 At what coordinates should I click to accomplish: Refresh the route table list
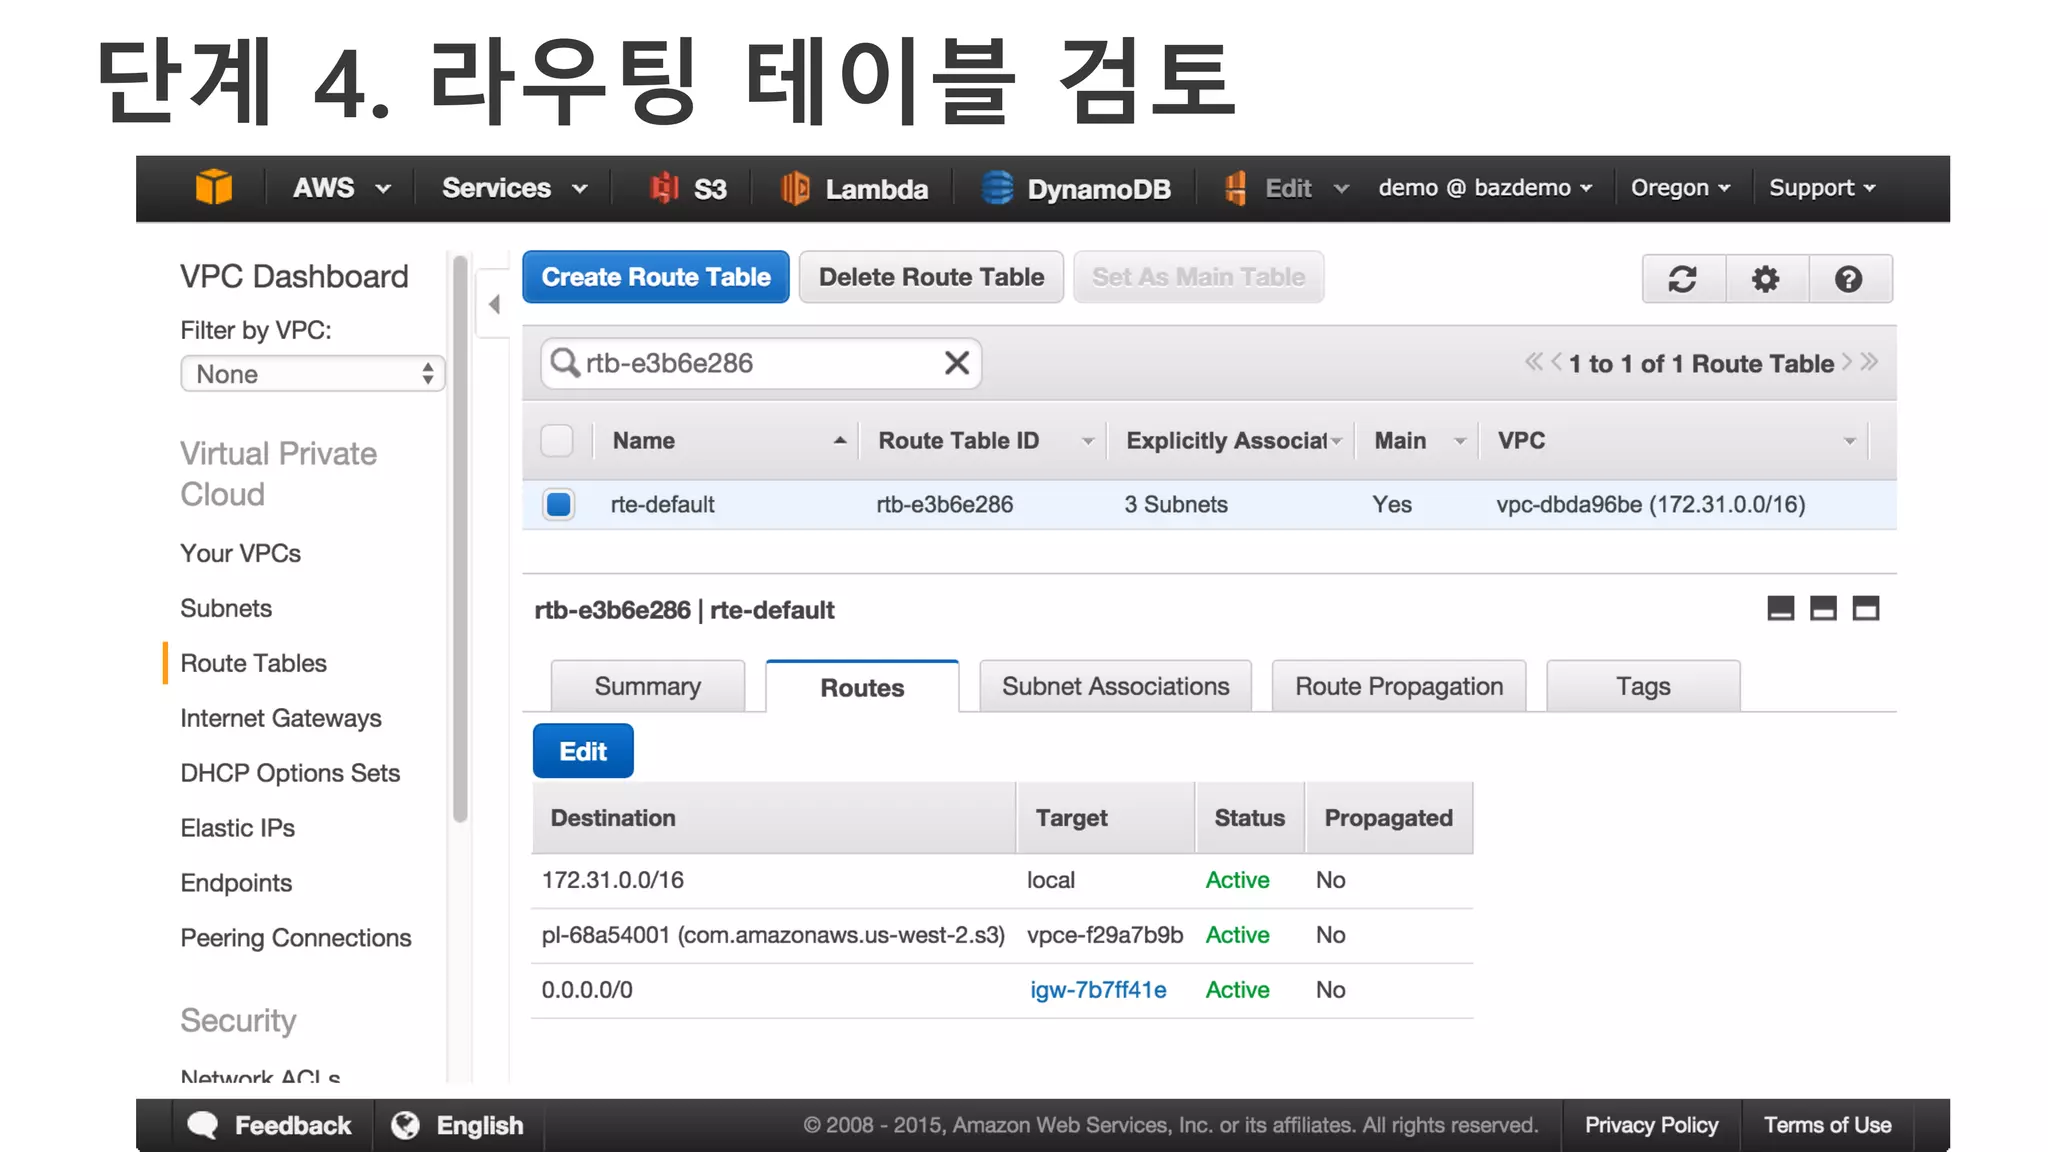(1683, 279)
